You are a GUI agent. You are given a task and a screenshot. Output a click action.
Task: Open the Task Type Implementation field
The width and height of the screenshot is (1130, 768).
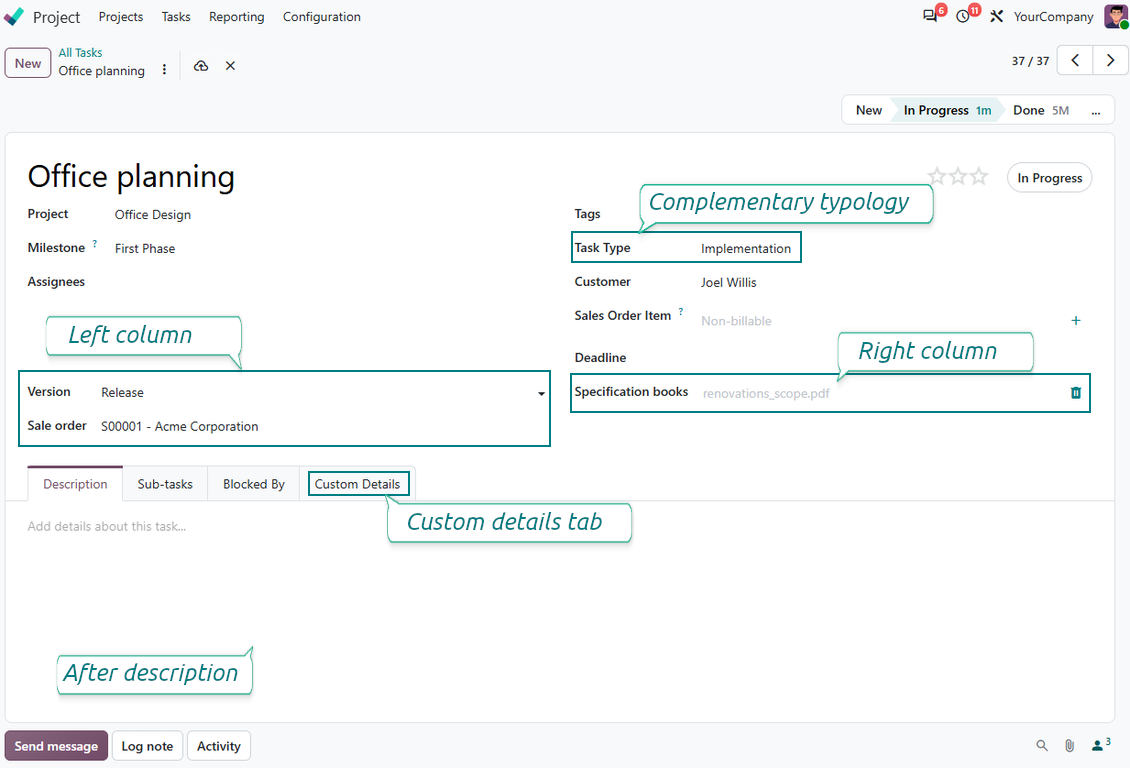pos(746,249)
